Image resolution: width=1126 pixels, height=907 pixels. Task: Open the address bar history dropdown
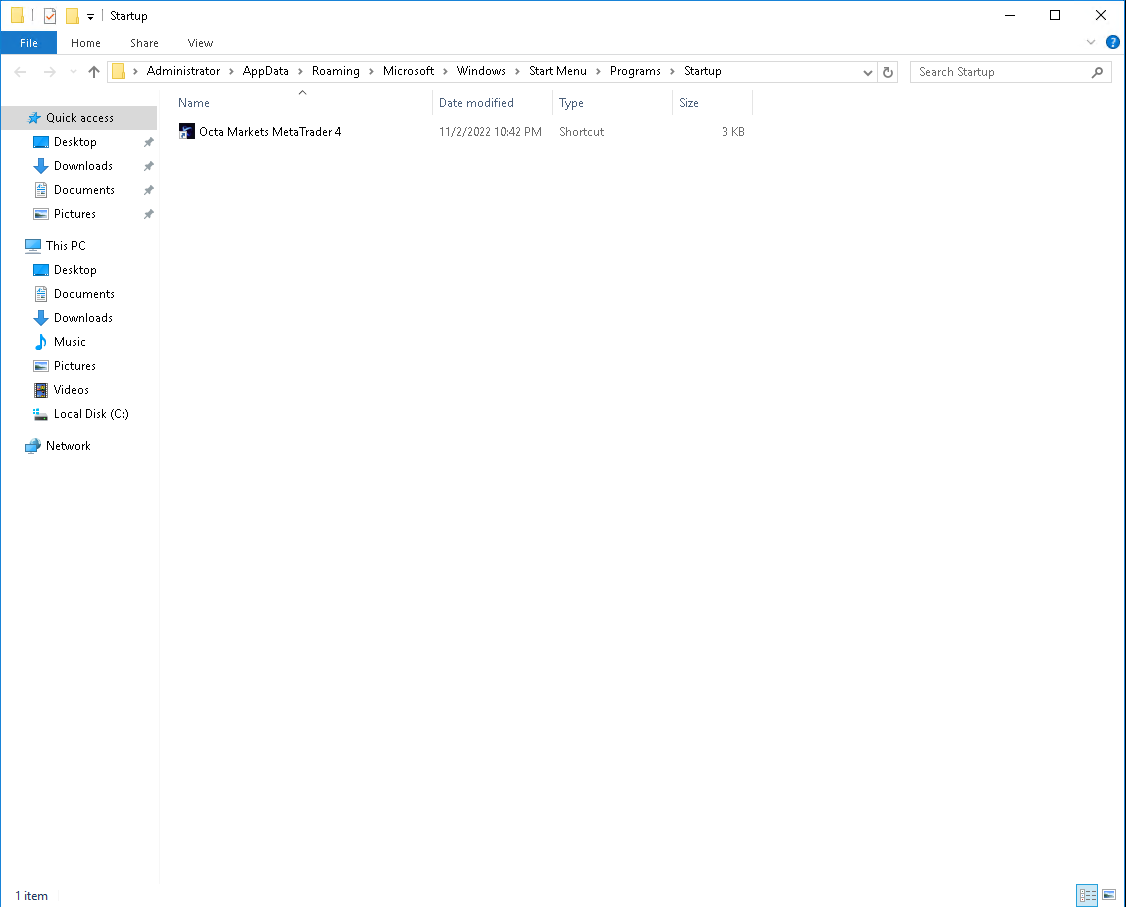click(867, 72)
